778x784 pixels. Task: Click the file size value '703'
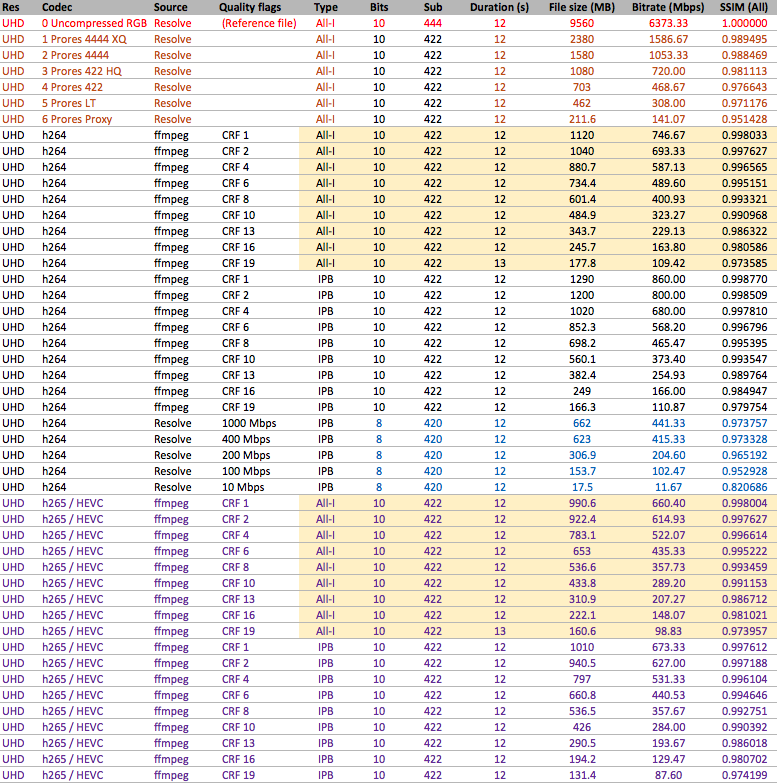tap(582, 88)
